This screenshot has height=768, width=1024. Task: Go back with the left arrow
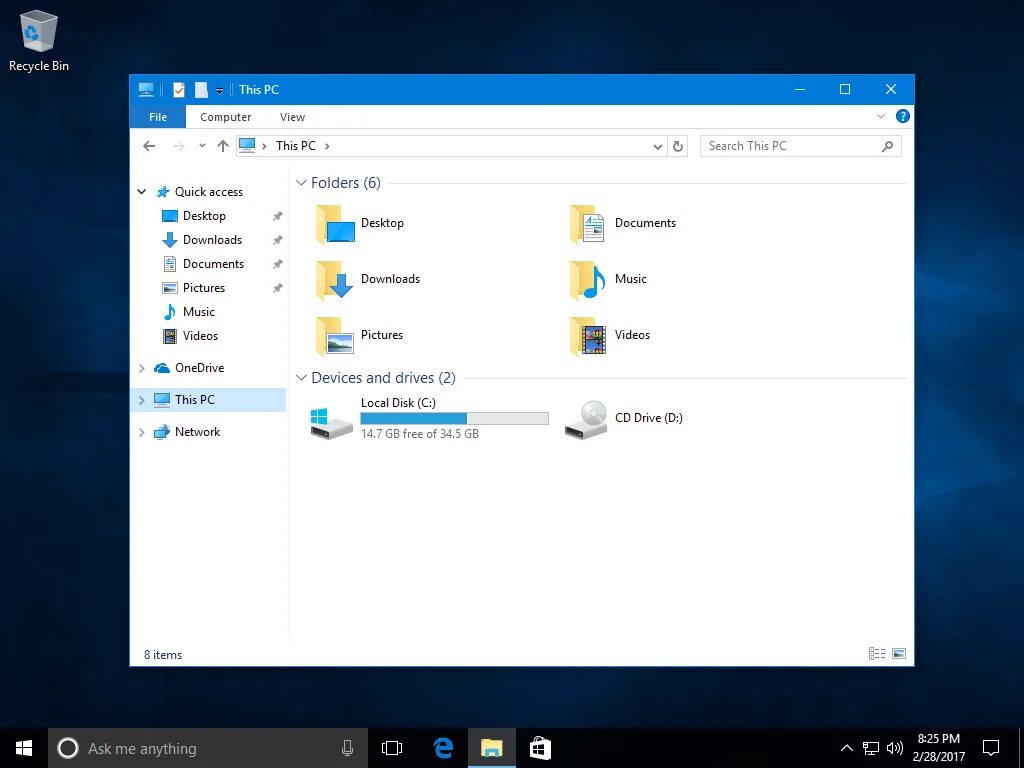[149, 146]
